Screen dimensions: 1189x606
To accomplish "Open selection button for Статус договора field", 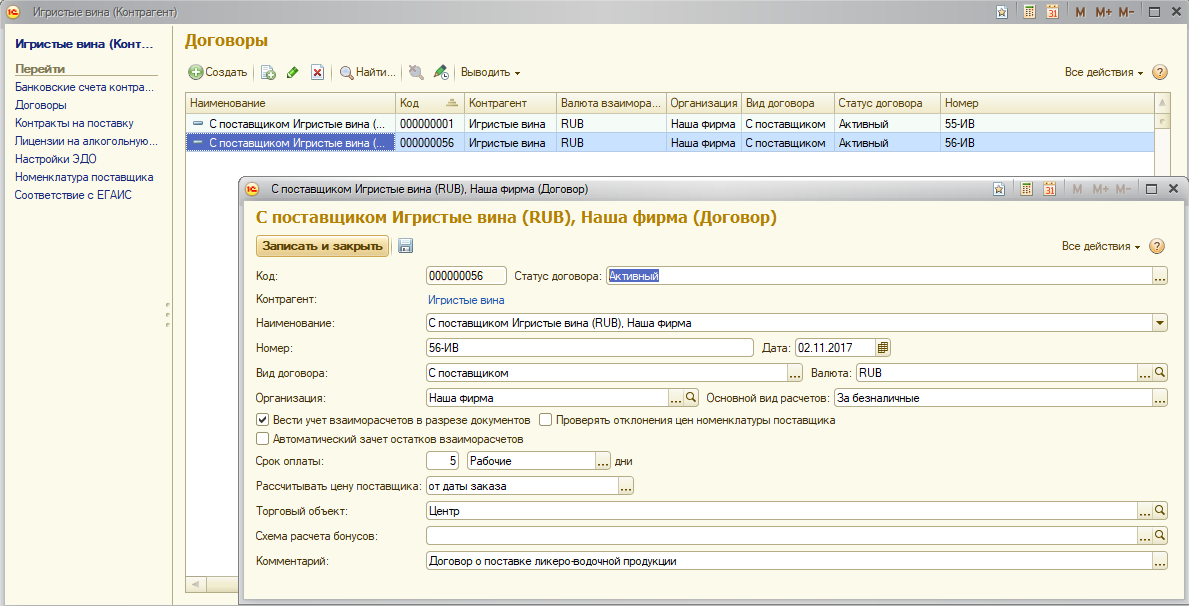I will tap(1159, 276).
